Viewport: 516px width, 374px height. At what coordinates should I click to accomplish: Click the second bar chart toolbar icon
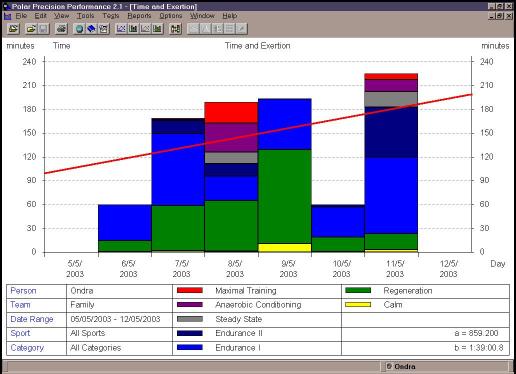coord(157,29)
